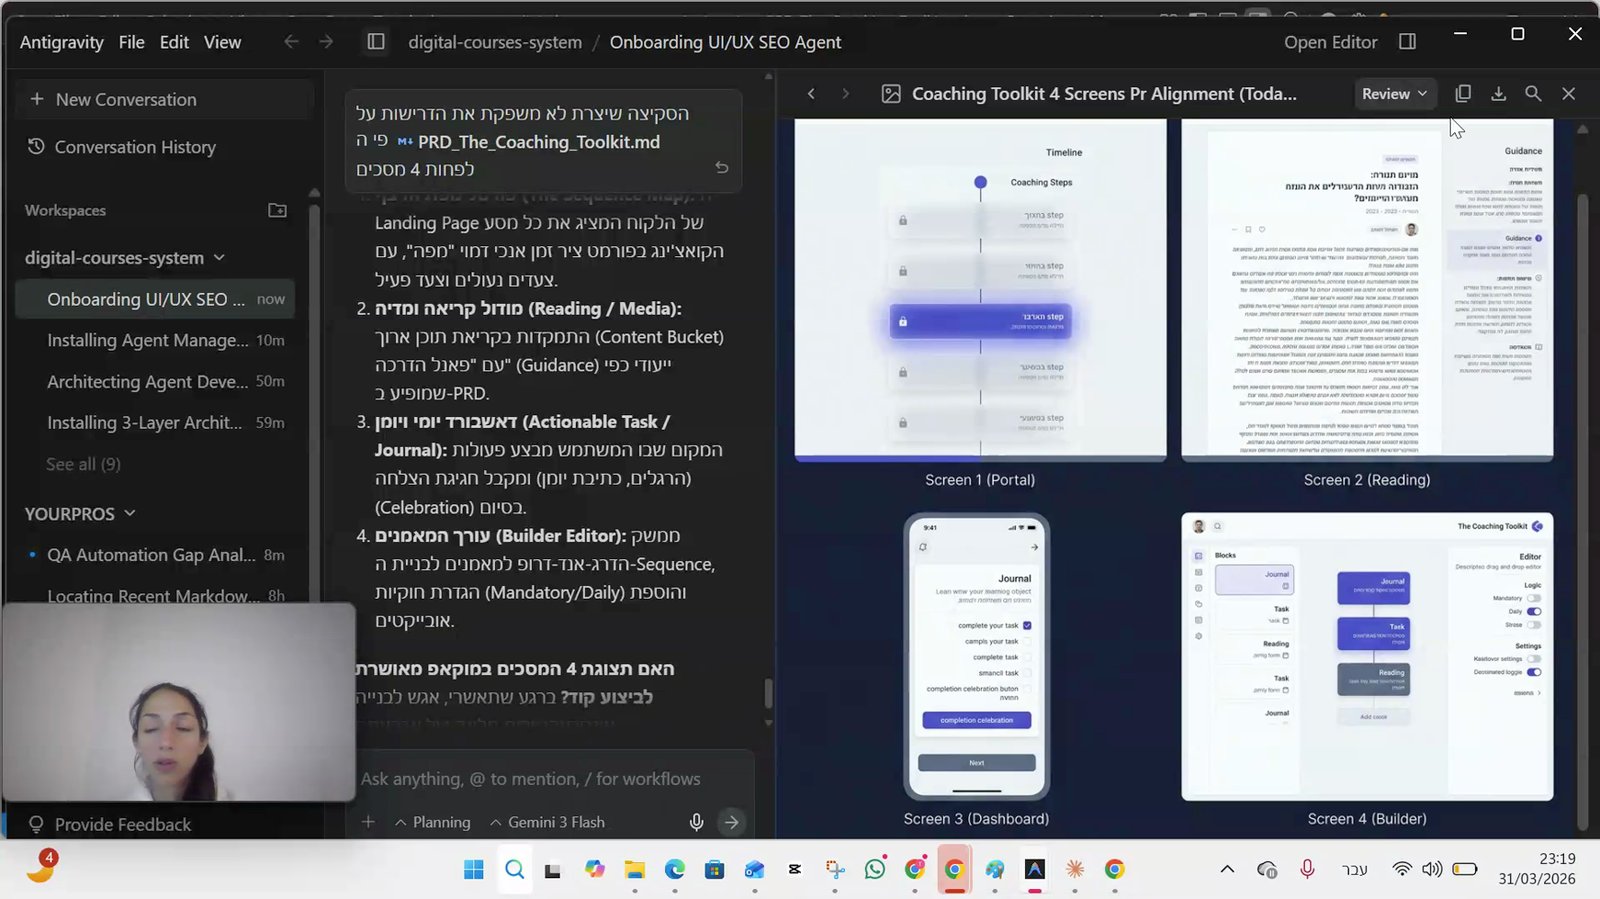Copy the artifact using the copy icon
The width and height of the screenshot is (1600, 899).
coord(1463,94)
